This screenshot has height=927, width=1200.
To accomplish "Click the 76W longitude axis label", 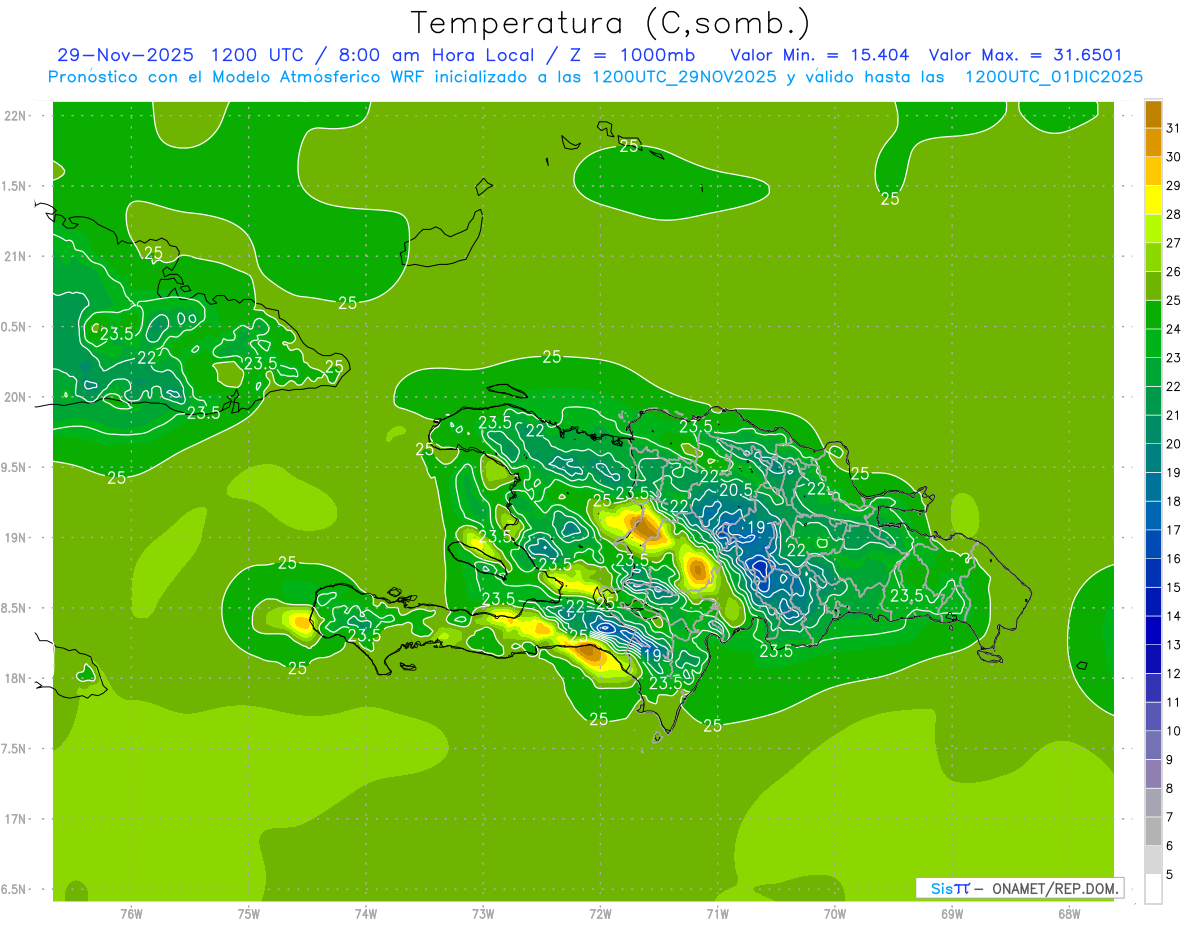I will [x=131, y=914].
